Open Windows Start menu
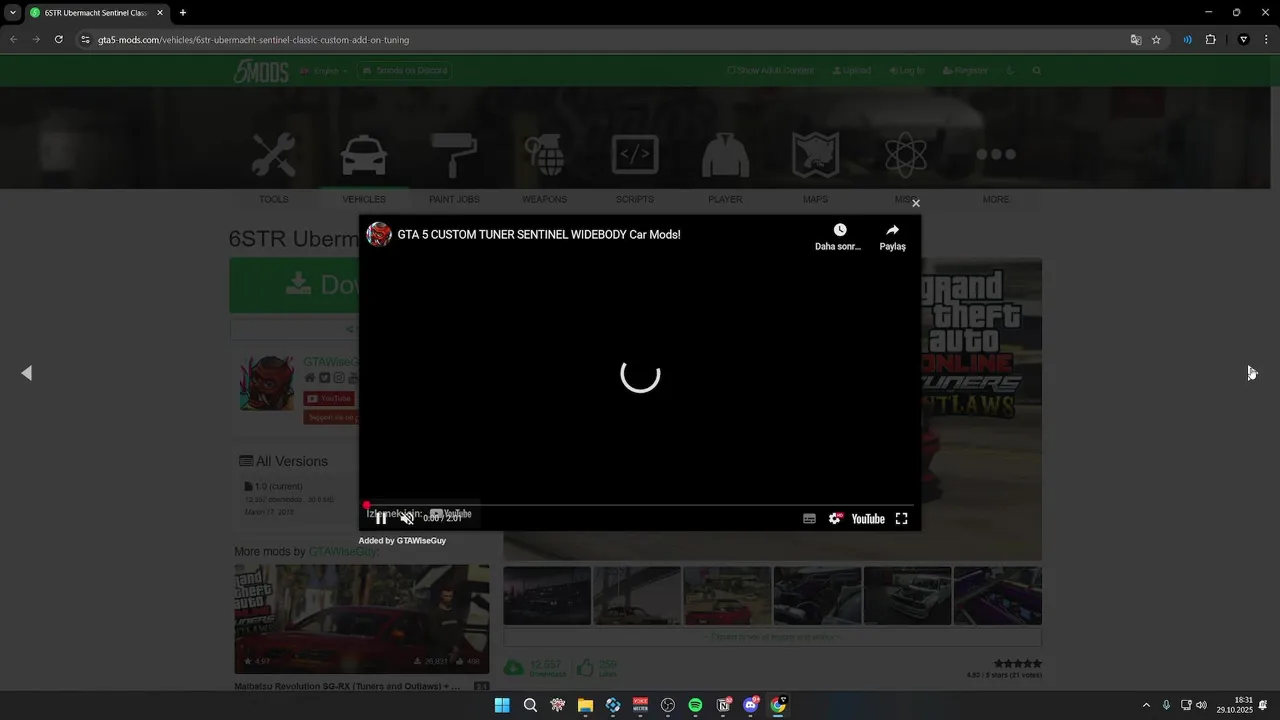Viewport: 1280px width, 720px height. [x=502, y=705]
